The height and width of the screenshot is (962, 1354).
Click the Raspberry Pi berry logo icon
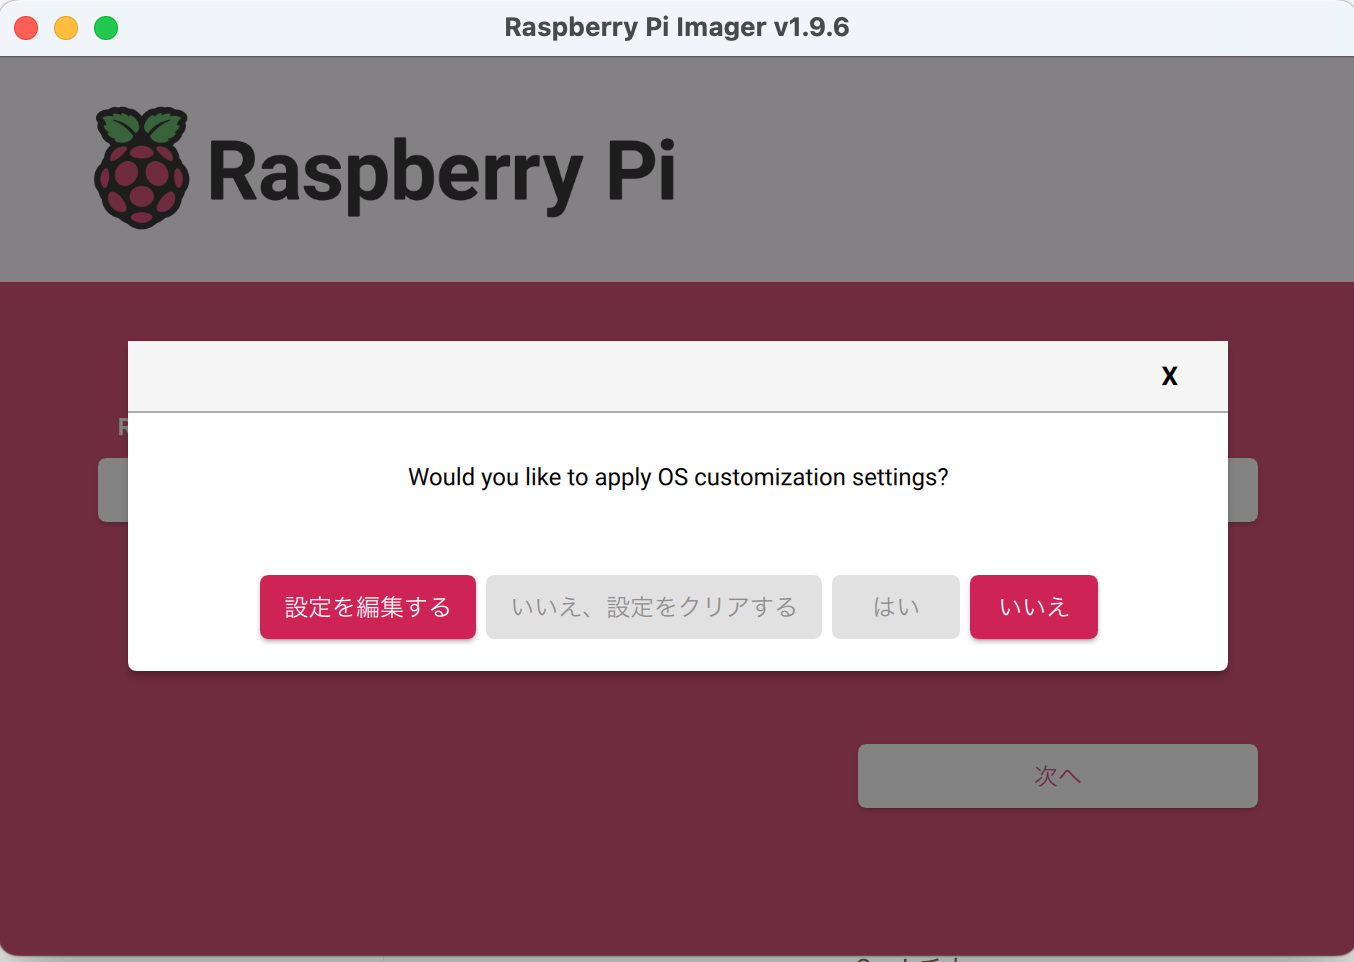tap(141, 168)
